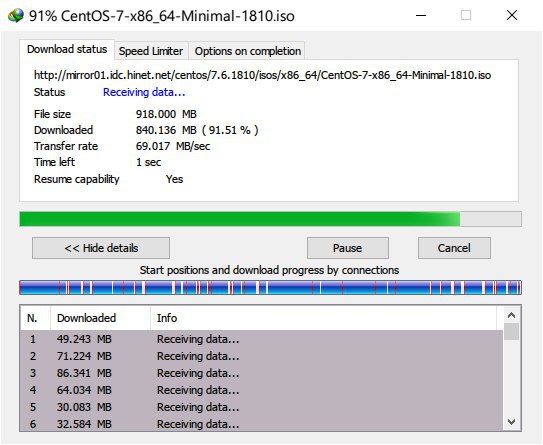Click the Transfer rate value 69.017 MB/sec
The height and width of the screenshot is (445, 543).
173,146
